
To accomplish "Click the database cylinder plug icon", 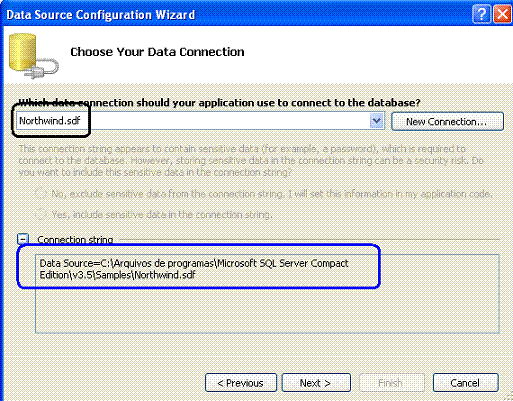I will pos(33,56).
